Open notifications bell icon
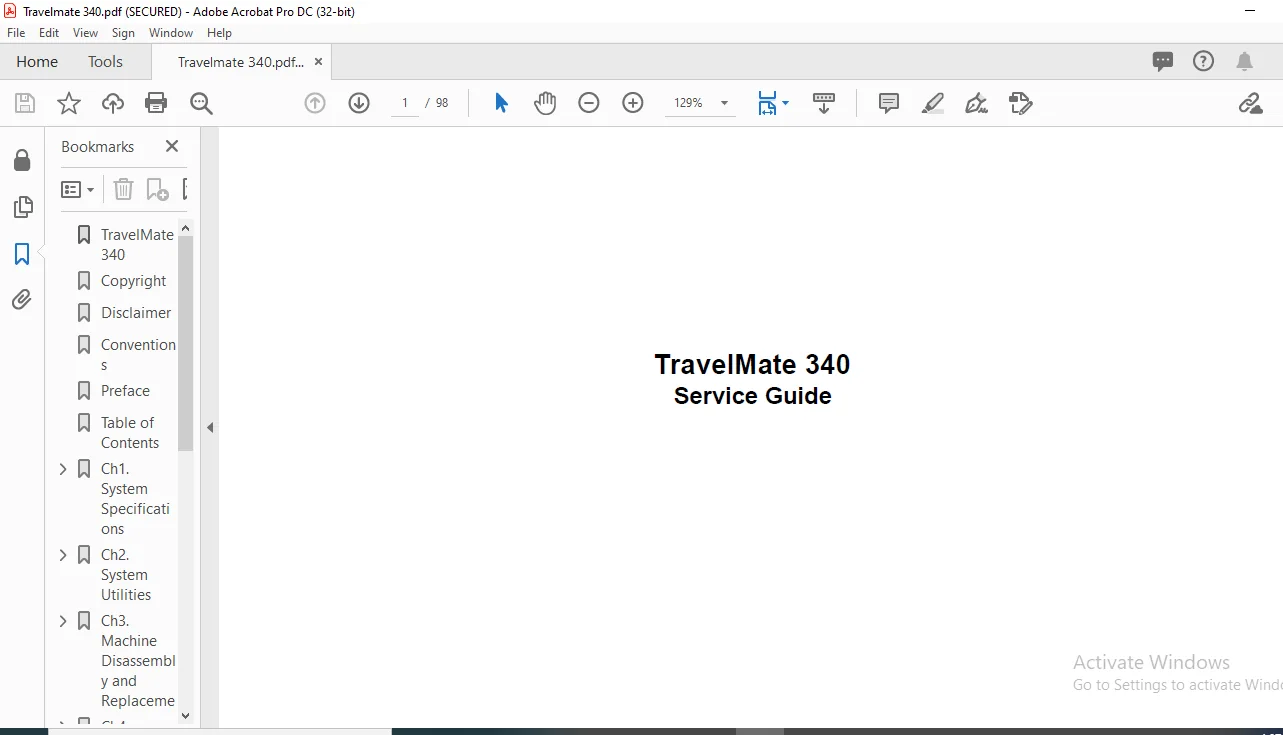 point(1244,61)
